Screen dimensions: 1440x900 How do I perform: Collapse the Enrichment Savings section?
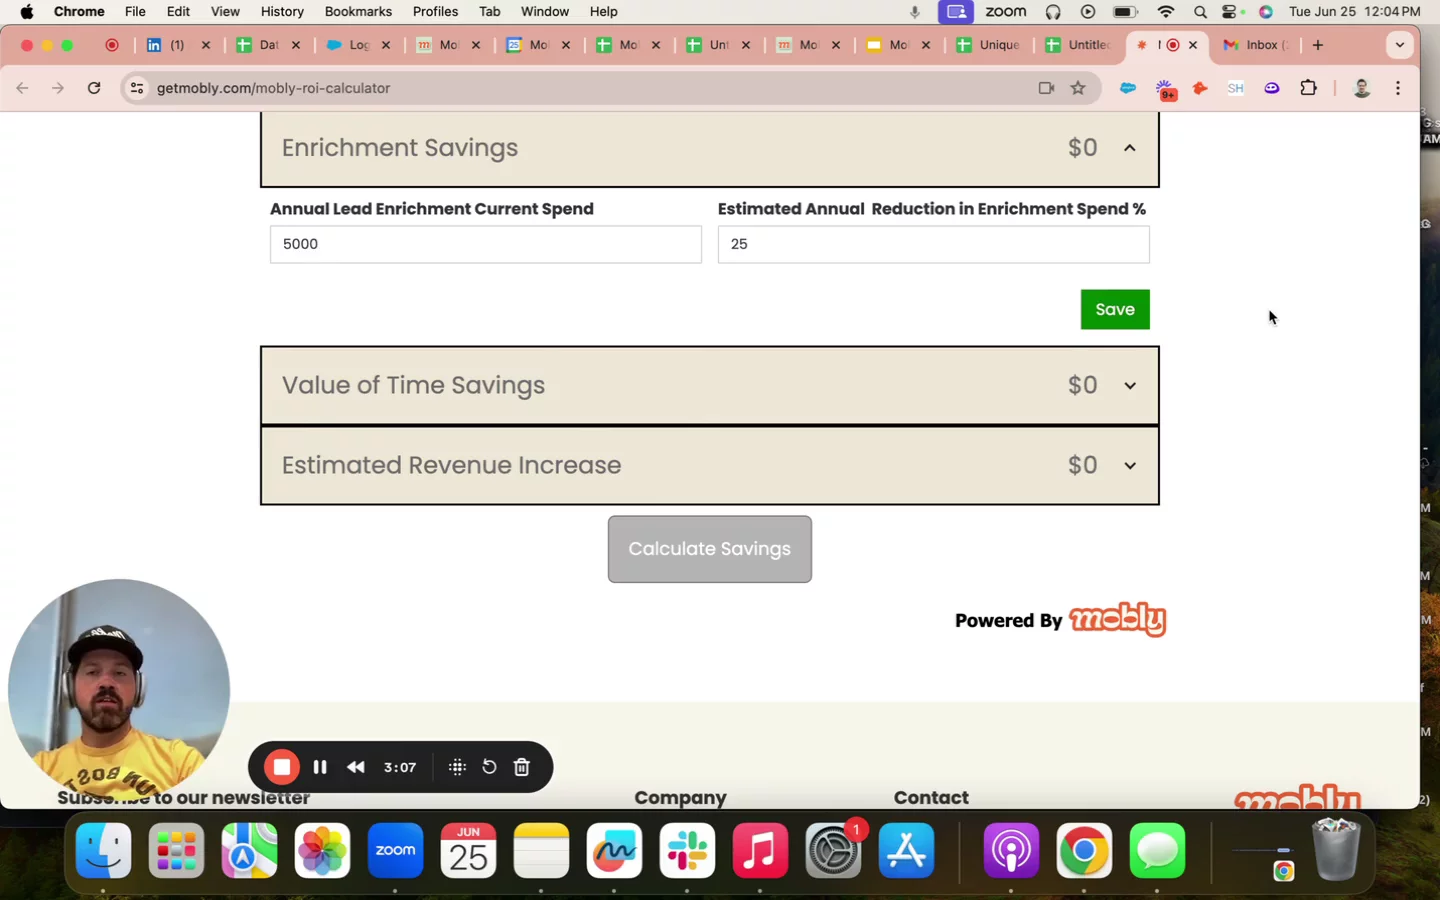click(1130, 148)
